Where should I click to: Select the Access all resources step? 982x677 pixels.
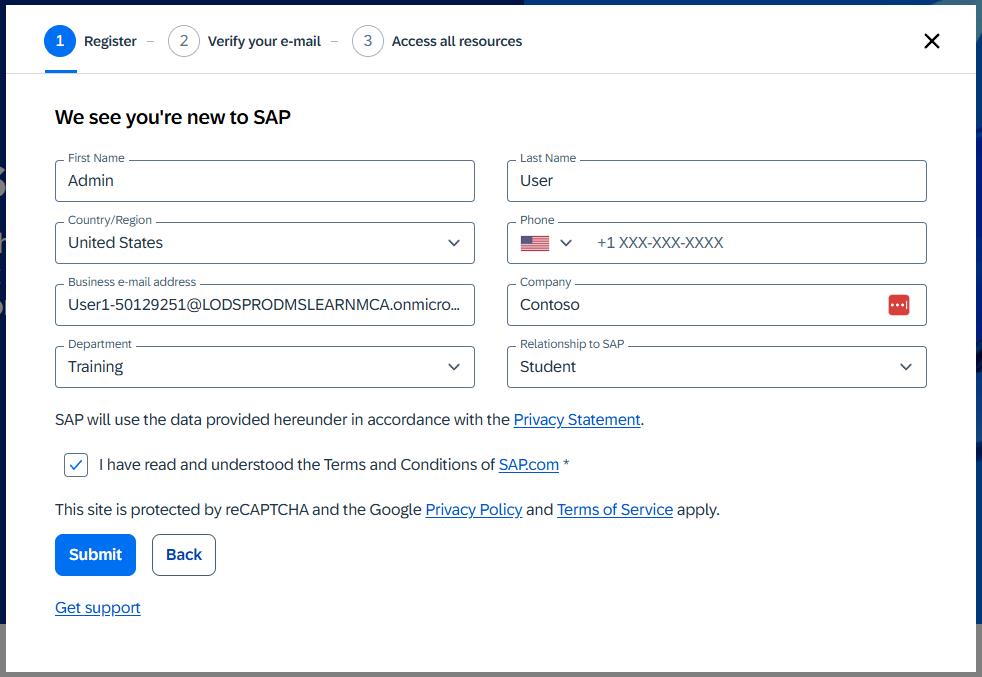(x=457, y=41)
